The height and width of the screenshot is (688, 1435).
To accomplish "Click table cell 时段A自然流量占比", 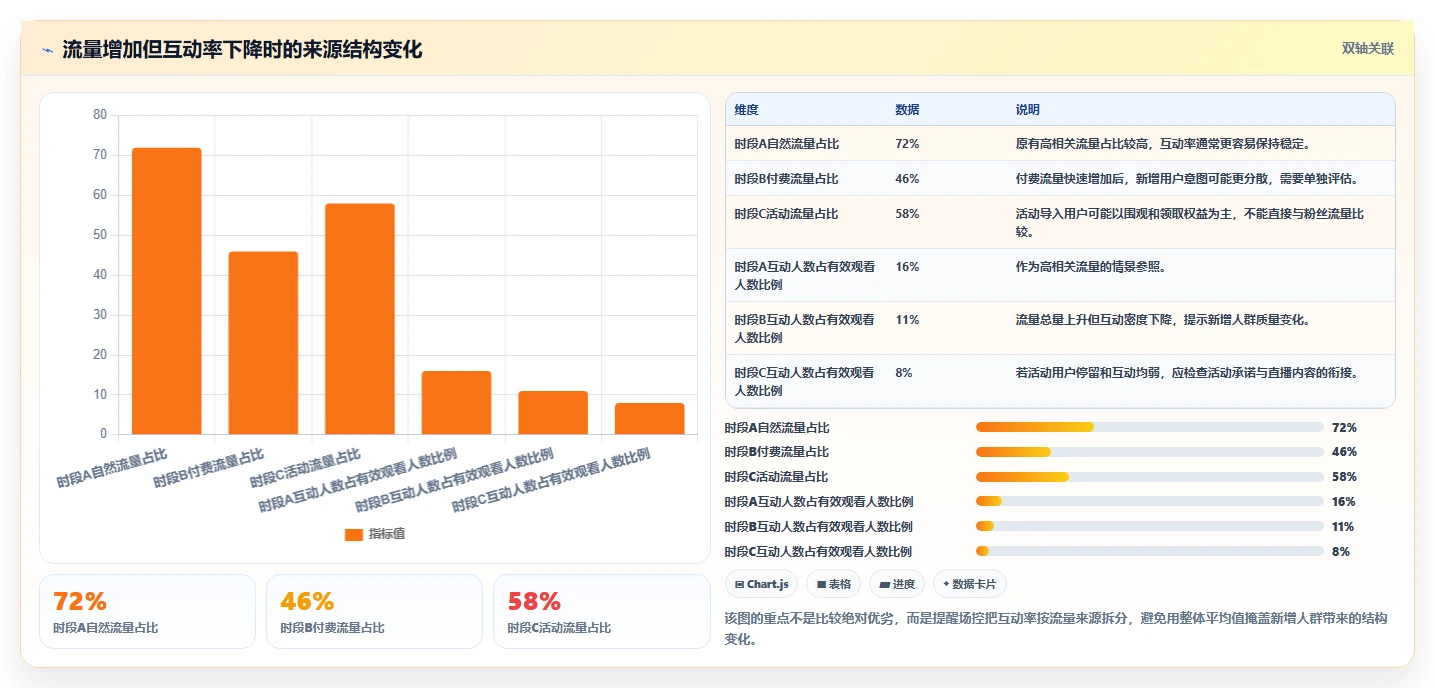I will coord(786,144).
